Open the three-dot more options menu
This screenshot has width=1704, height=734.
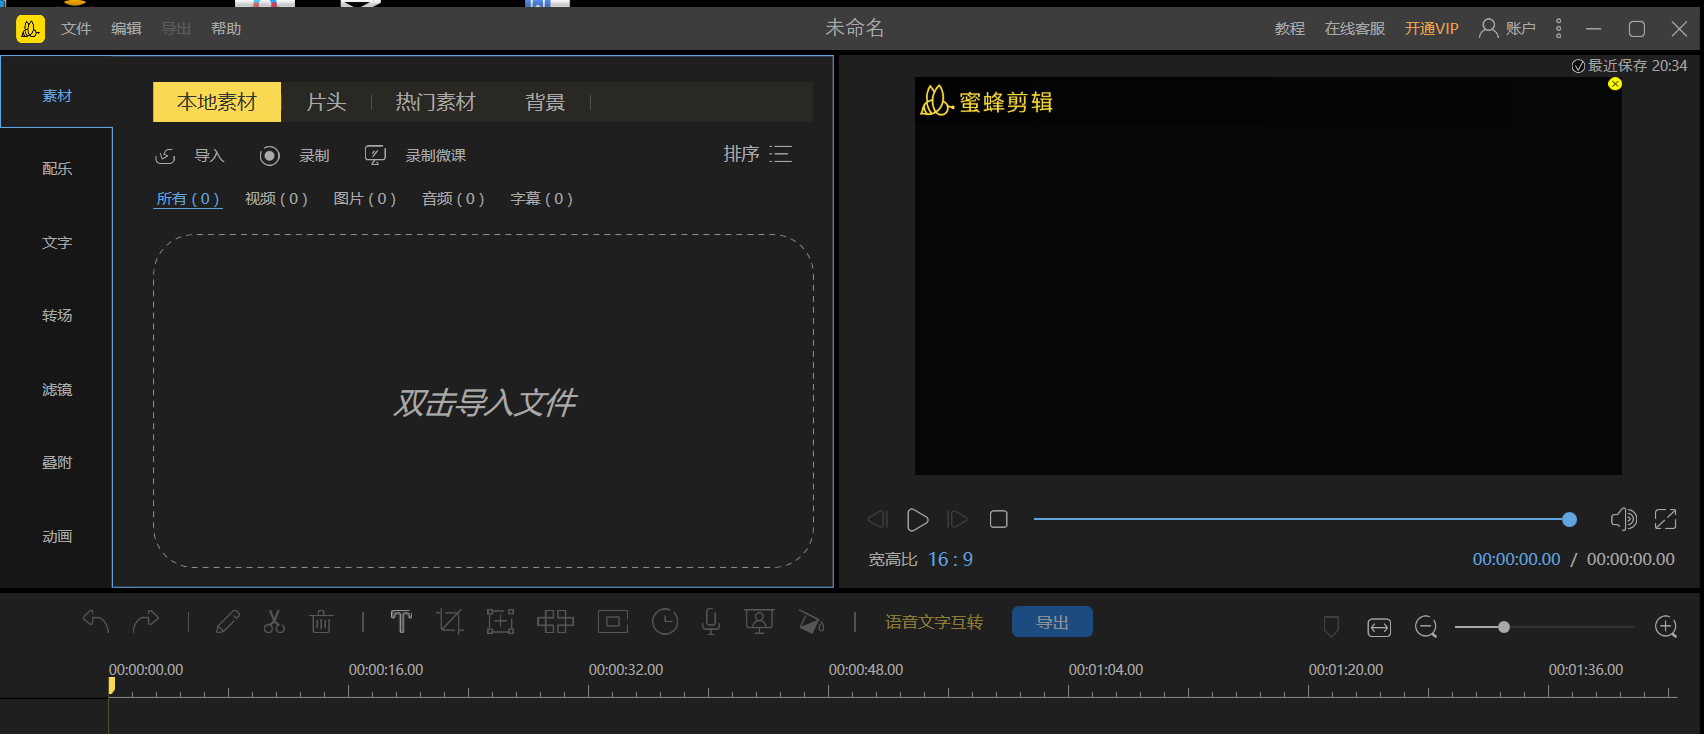[1558, 29]
